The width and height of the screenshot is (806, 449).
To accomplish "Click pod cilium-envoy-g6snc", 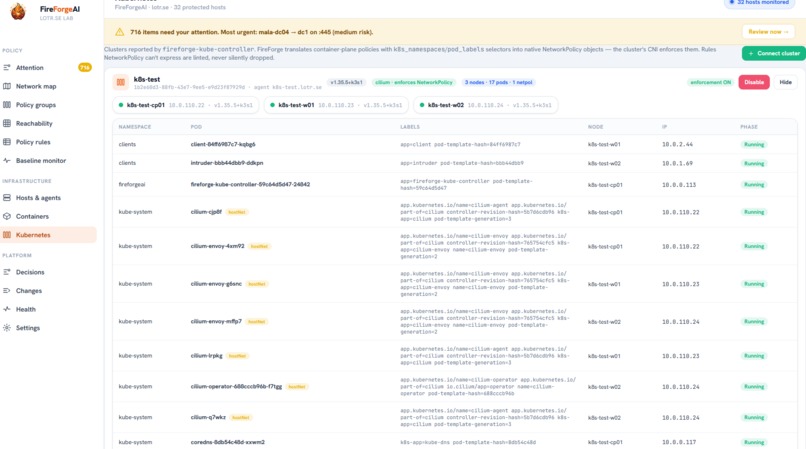I will click(x=216, y=284).
